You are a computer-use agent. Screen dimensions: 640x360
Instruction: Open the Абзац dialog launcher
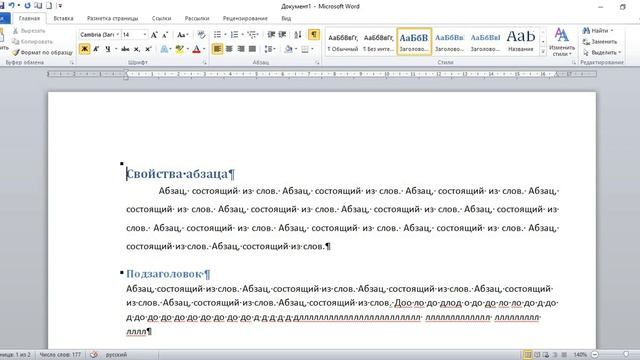click(x=317, y=62)
